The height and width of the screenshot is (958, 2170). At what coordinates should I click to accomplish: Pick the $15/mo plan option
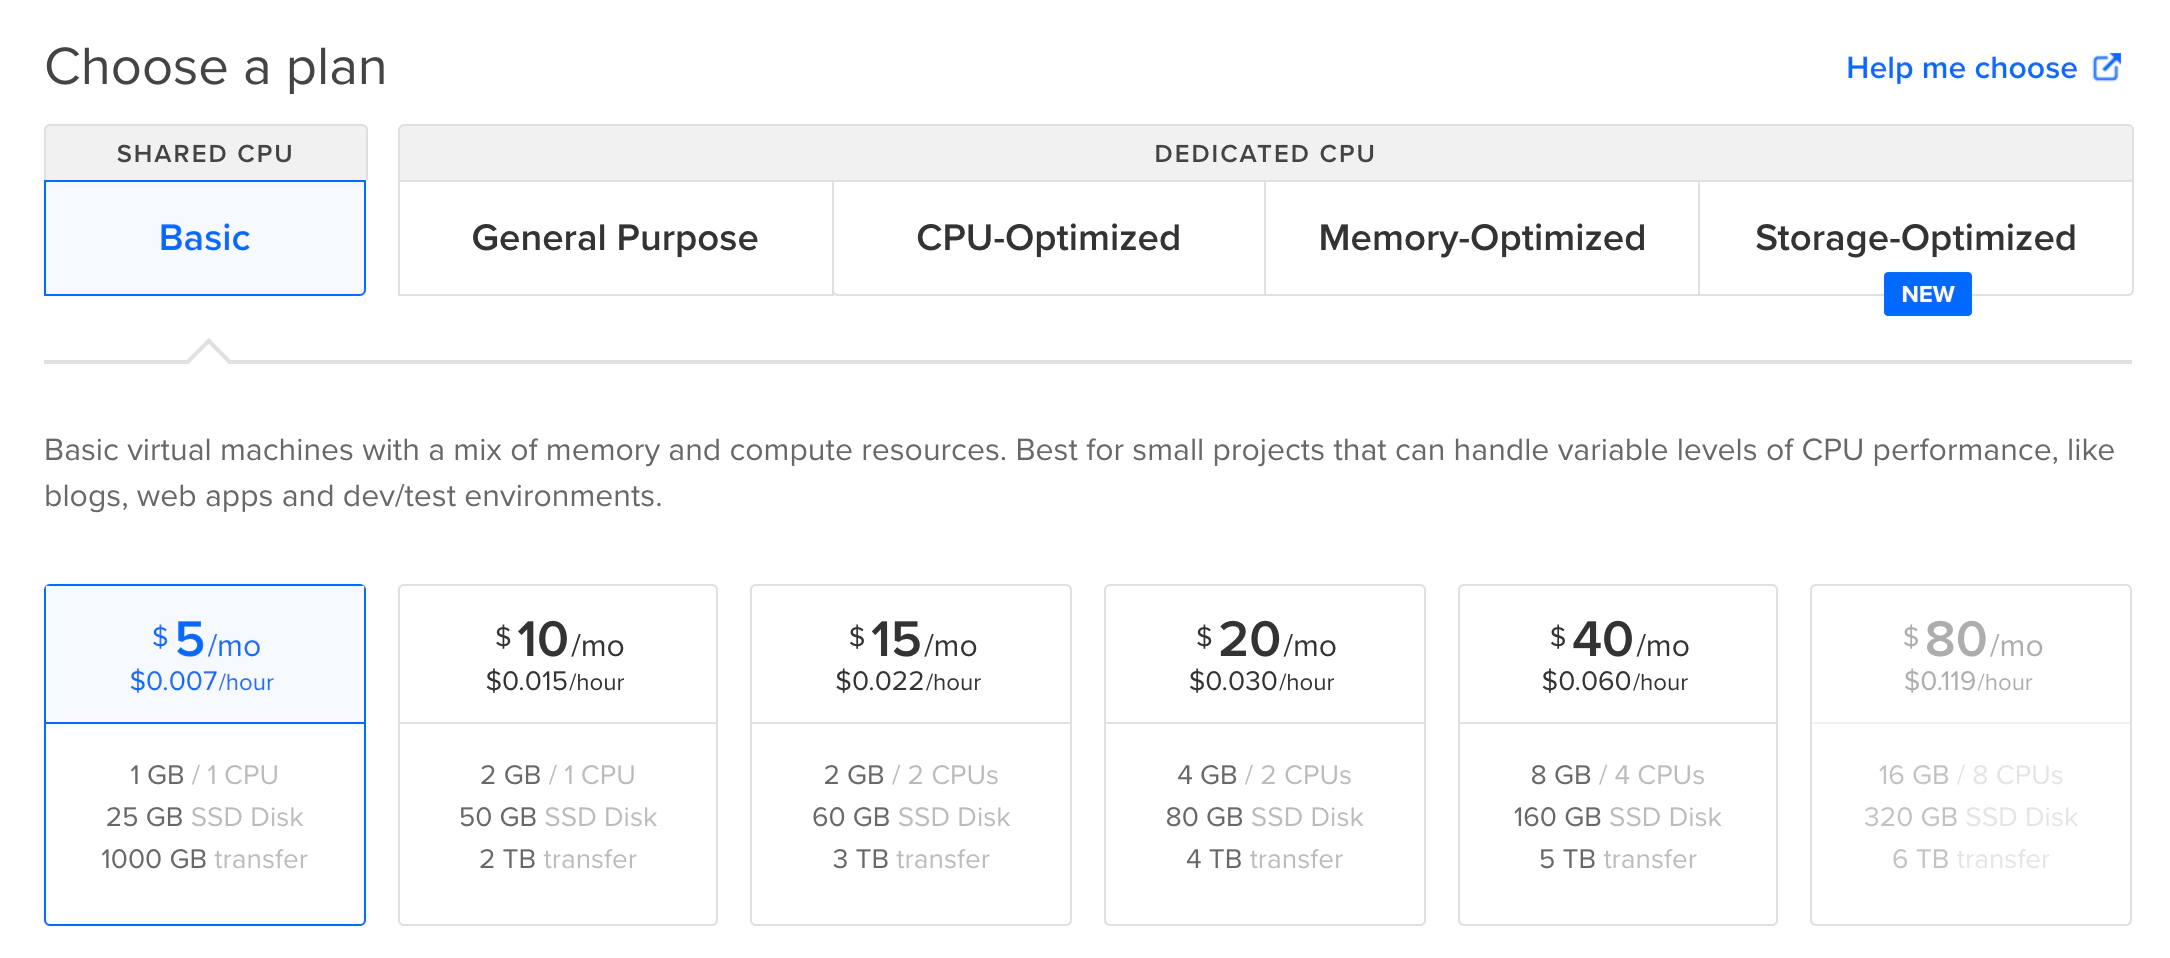(911, 755)
